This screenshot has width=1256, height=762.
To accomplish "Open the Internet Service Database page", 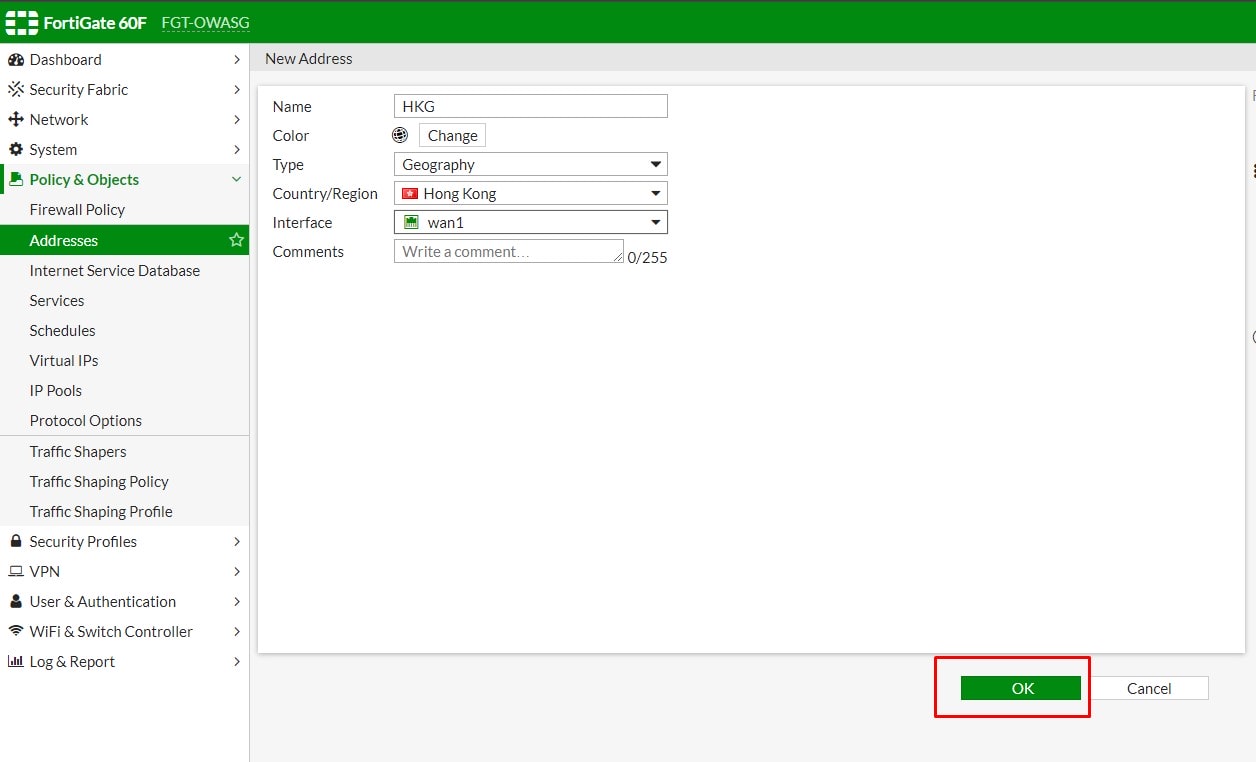I will click(x=114, y=270).
